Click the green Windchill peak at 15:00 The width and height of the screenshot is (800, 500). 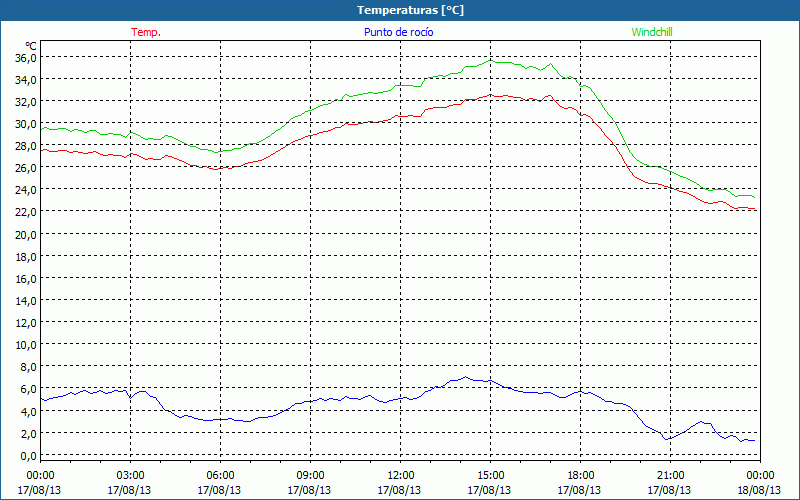[x=490, y=60]
